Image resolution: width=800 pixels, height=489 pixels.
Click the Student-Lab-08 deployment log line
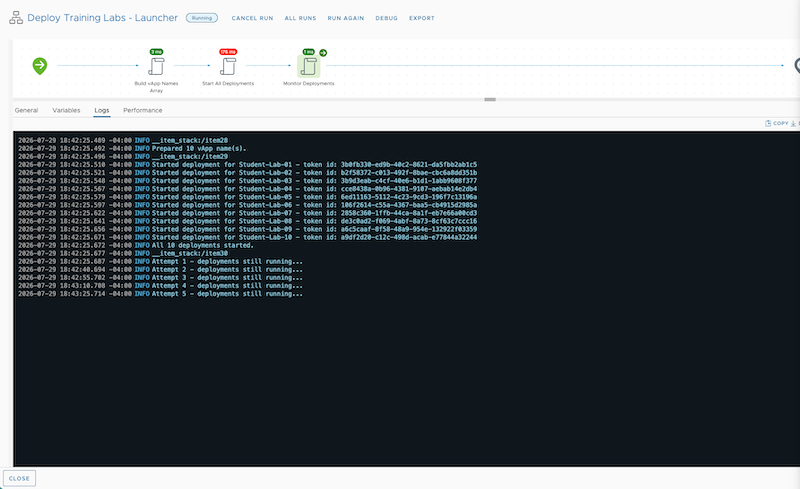point(247,221)
